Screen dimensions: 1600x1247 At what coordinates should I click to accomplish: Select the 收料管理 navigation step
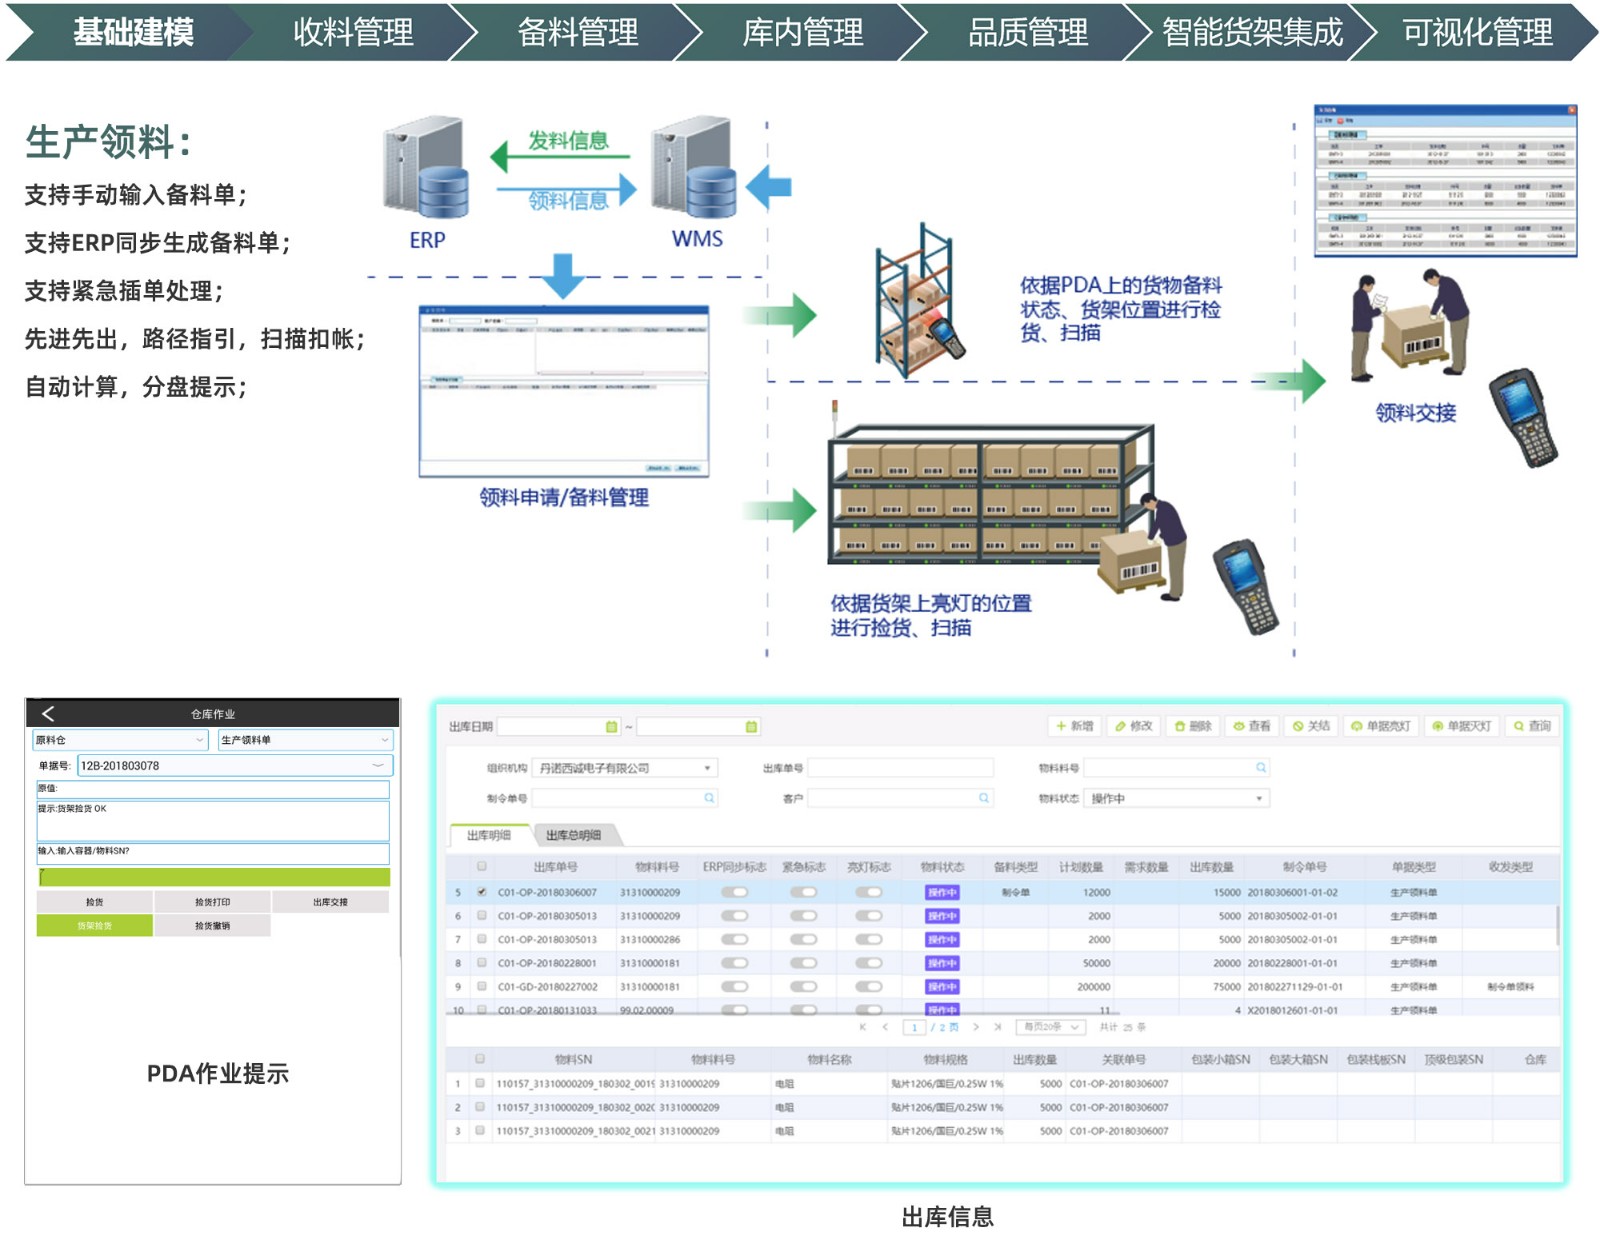[352, 32]
